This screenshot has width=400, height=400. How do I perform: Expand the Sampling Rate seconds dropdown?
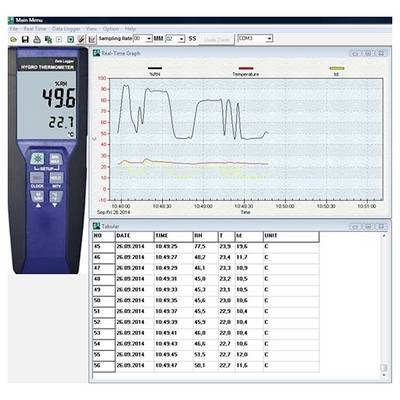(181, 39)
